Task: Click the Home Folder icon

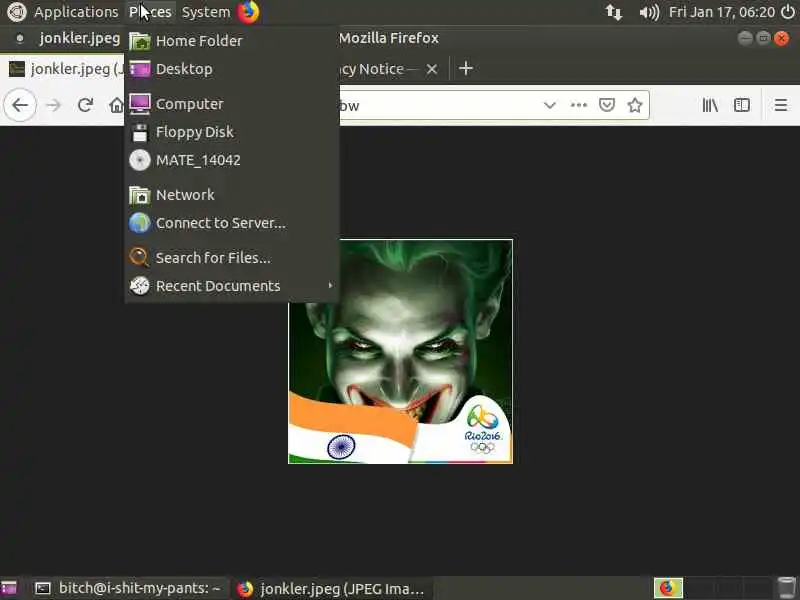Action: [139, 41]
